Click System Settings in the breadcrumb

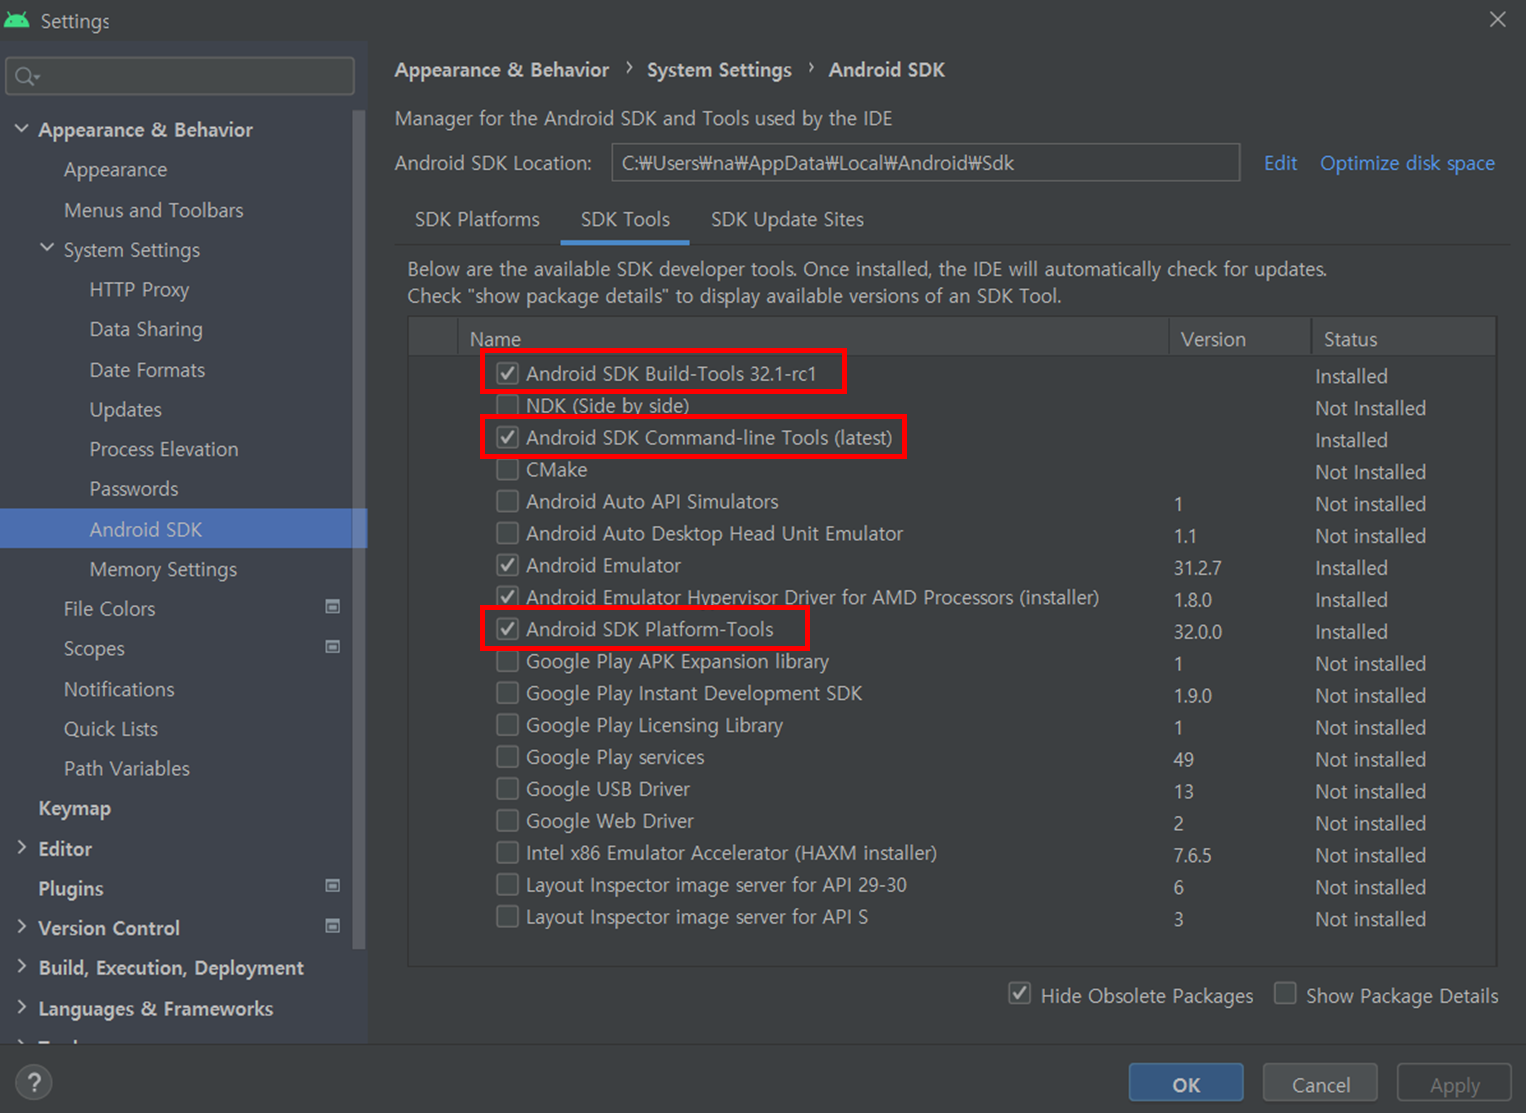click(x=719, y=70)
